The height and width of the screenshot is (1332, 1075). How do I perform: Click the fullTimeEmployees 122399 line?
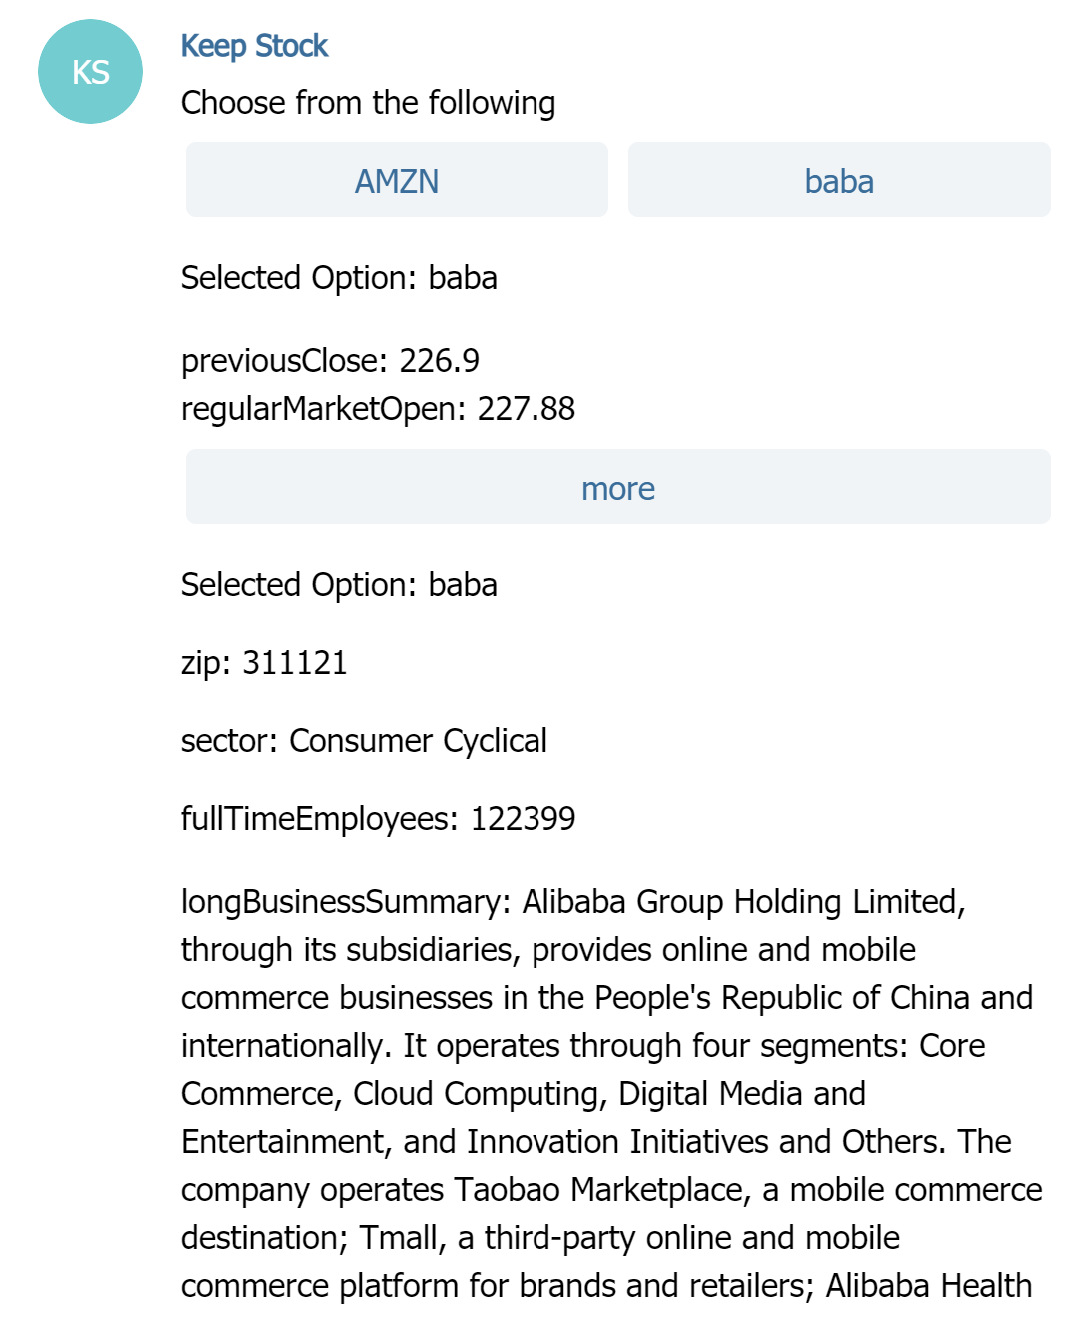click(377, 819)
